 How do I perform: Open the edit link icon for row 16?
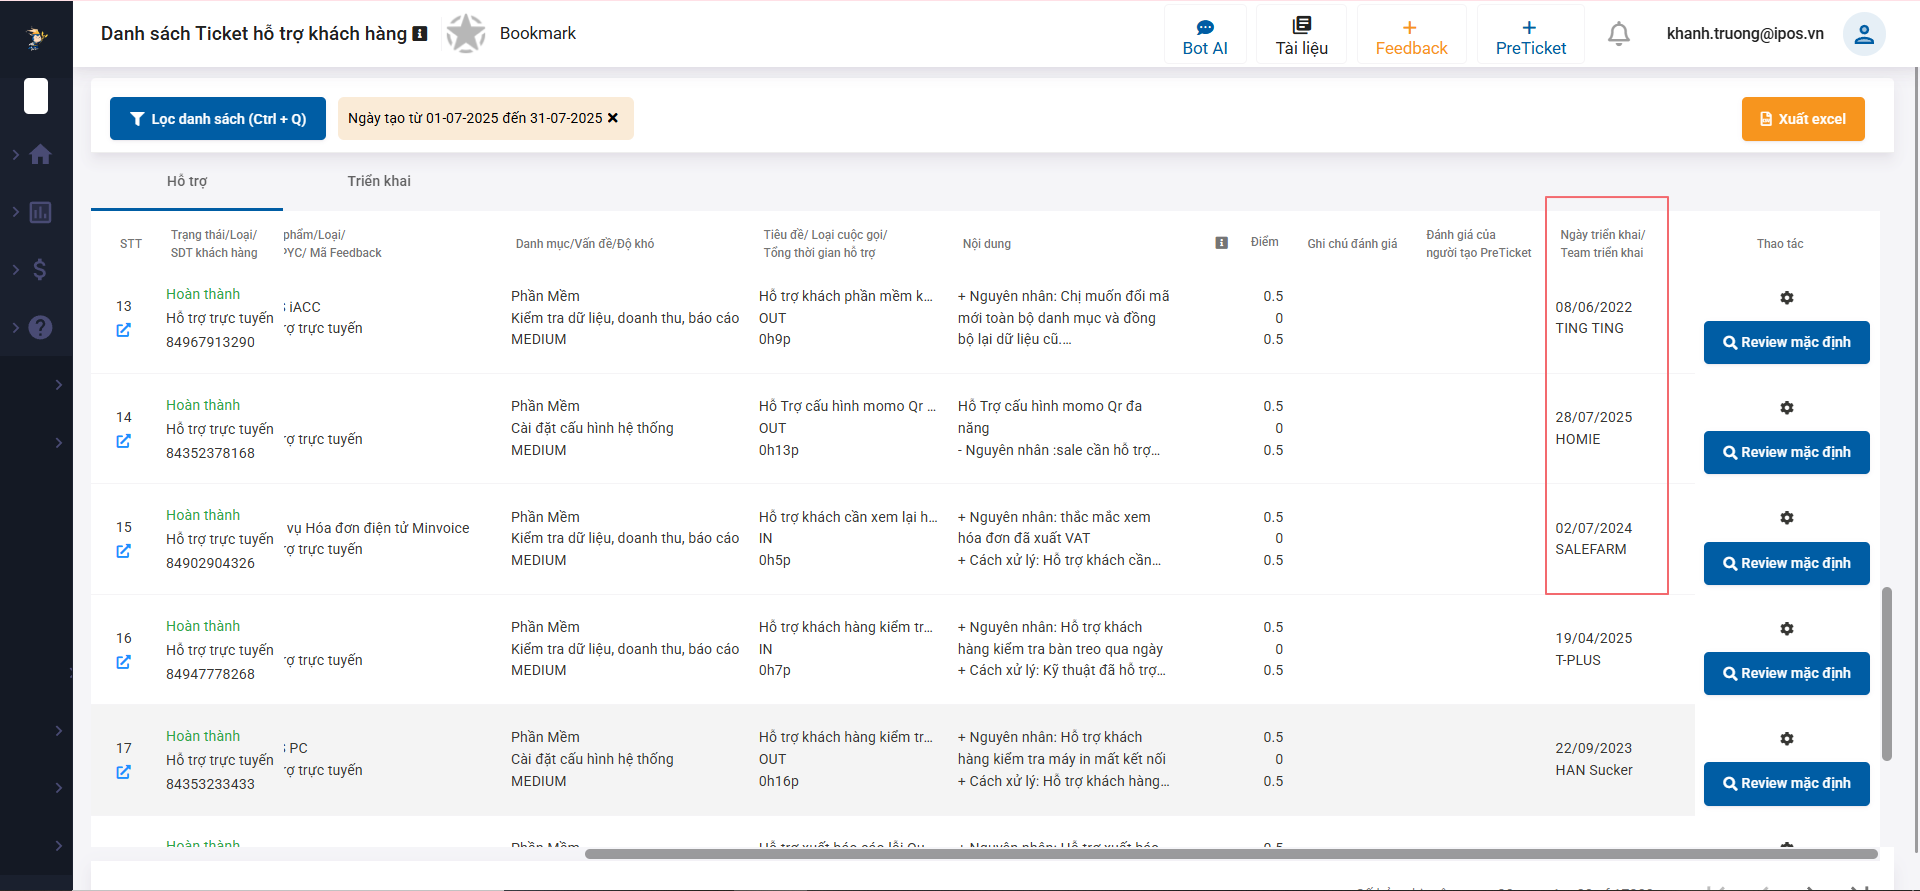(x=123, y=662)
